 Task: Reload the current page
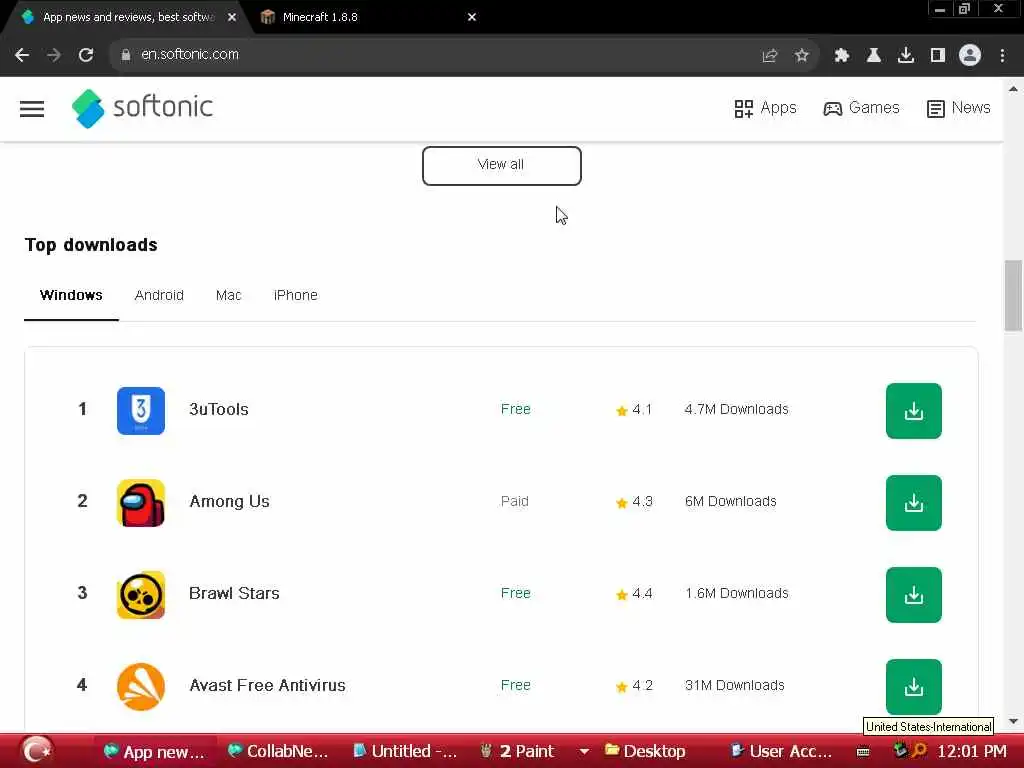tap(86, 55)
